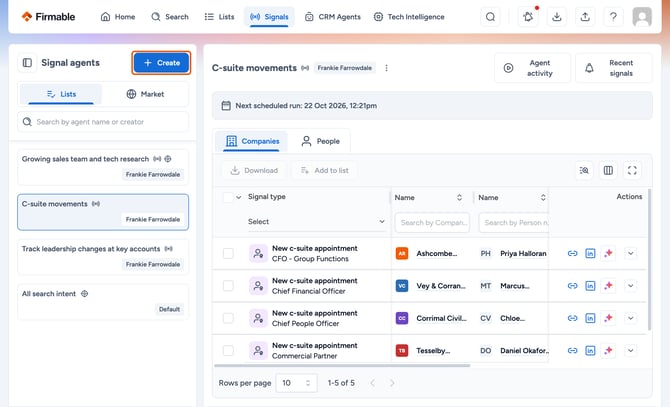Open select-all checkbox dropdown arrow

pos(239,197)
